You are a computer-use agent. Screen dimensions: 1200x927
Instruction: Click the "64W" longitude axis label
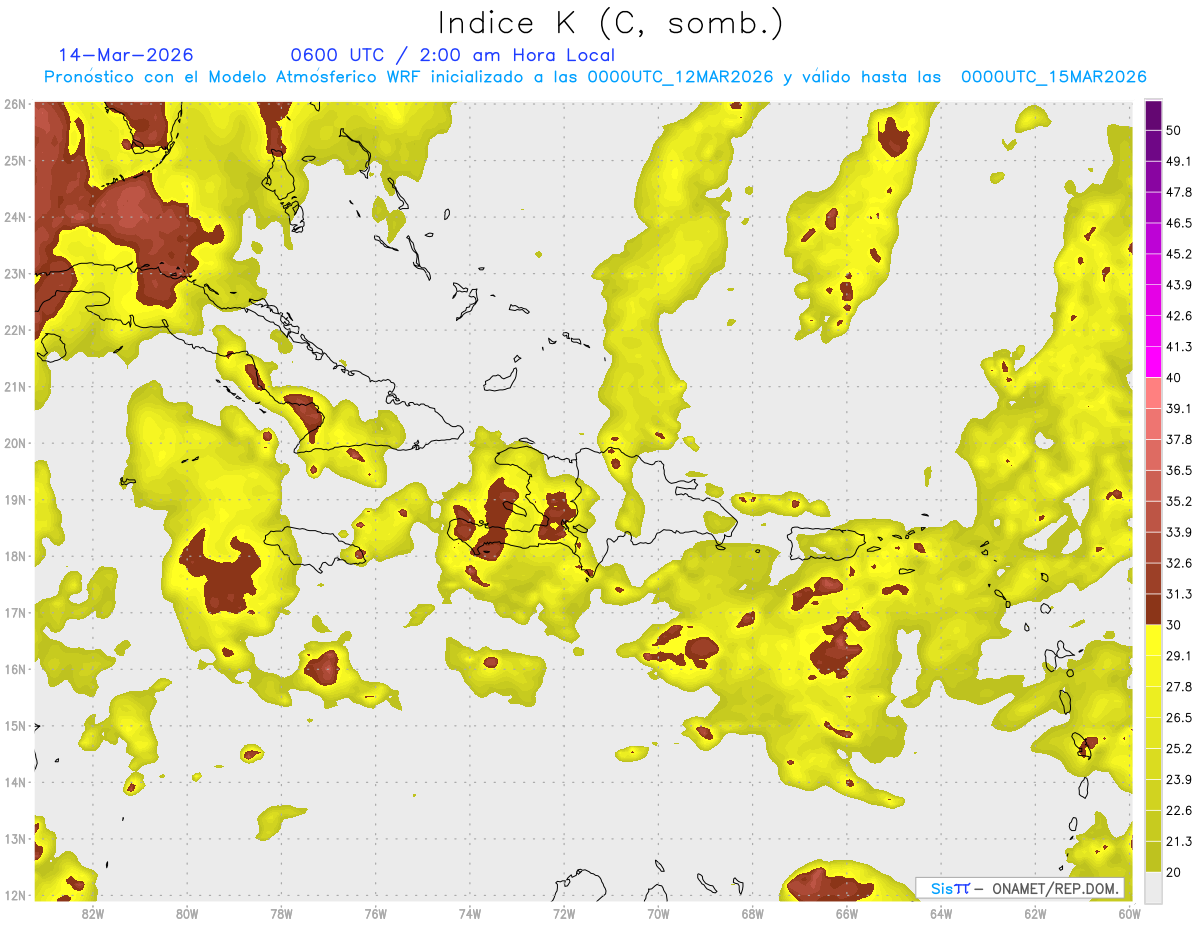point(941,914)
